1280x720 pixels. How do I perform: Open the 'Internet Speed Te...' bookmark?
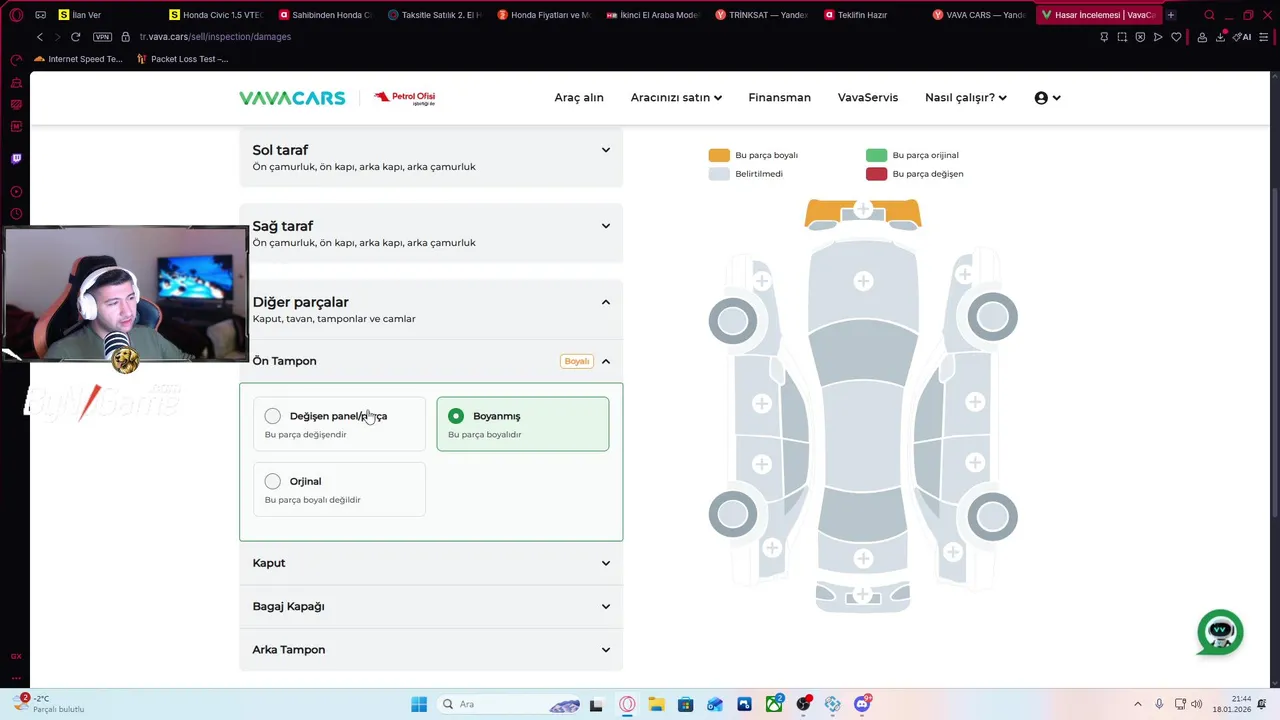(78, 59)
